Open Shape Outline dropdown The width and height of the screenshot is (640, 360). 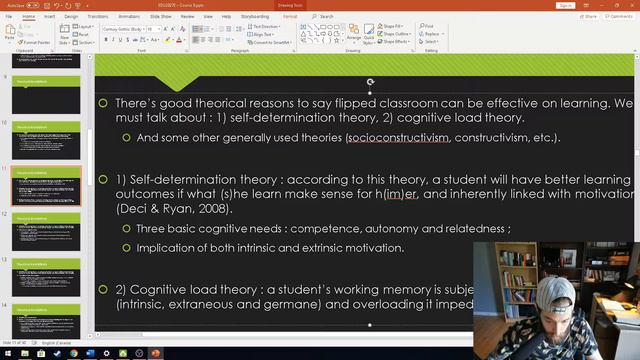point(394,34)
